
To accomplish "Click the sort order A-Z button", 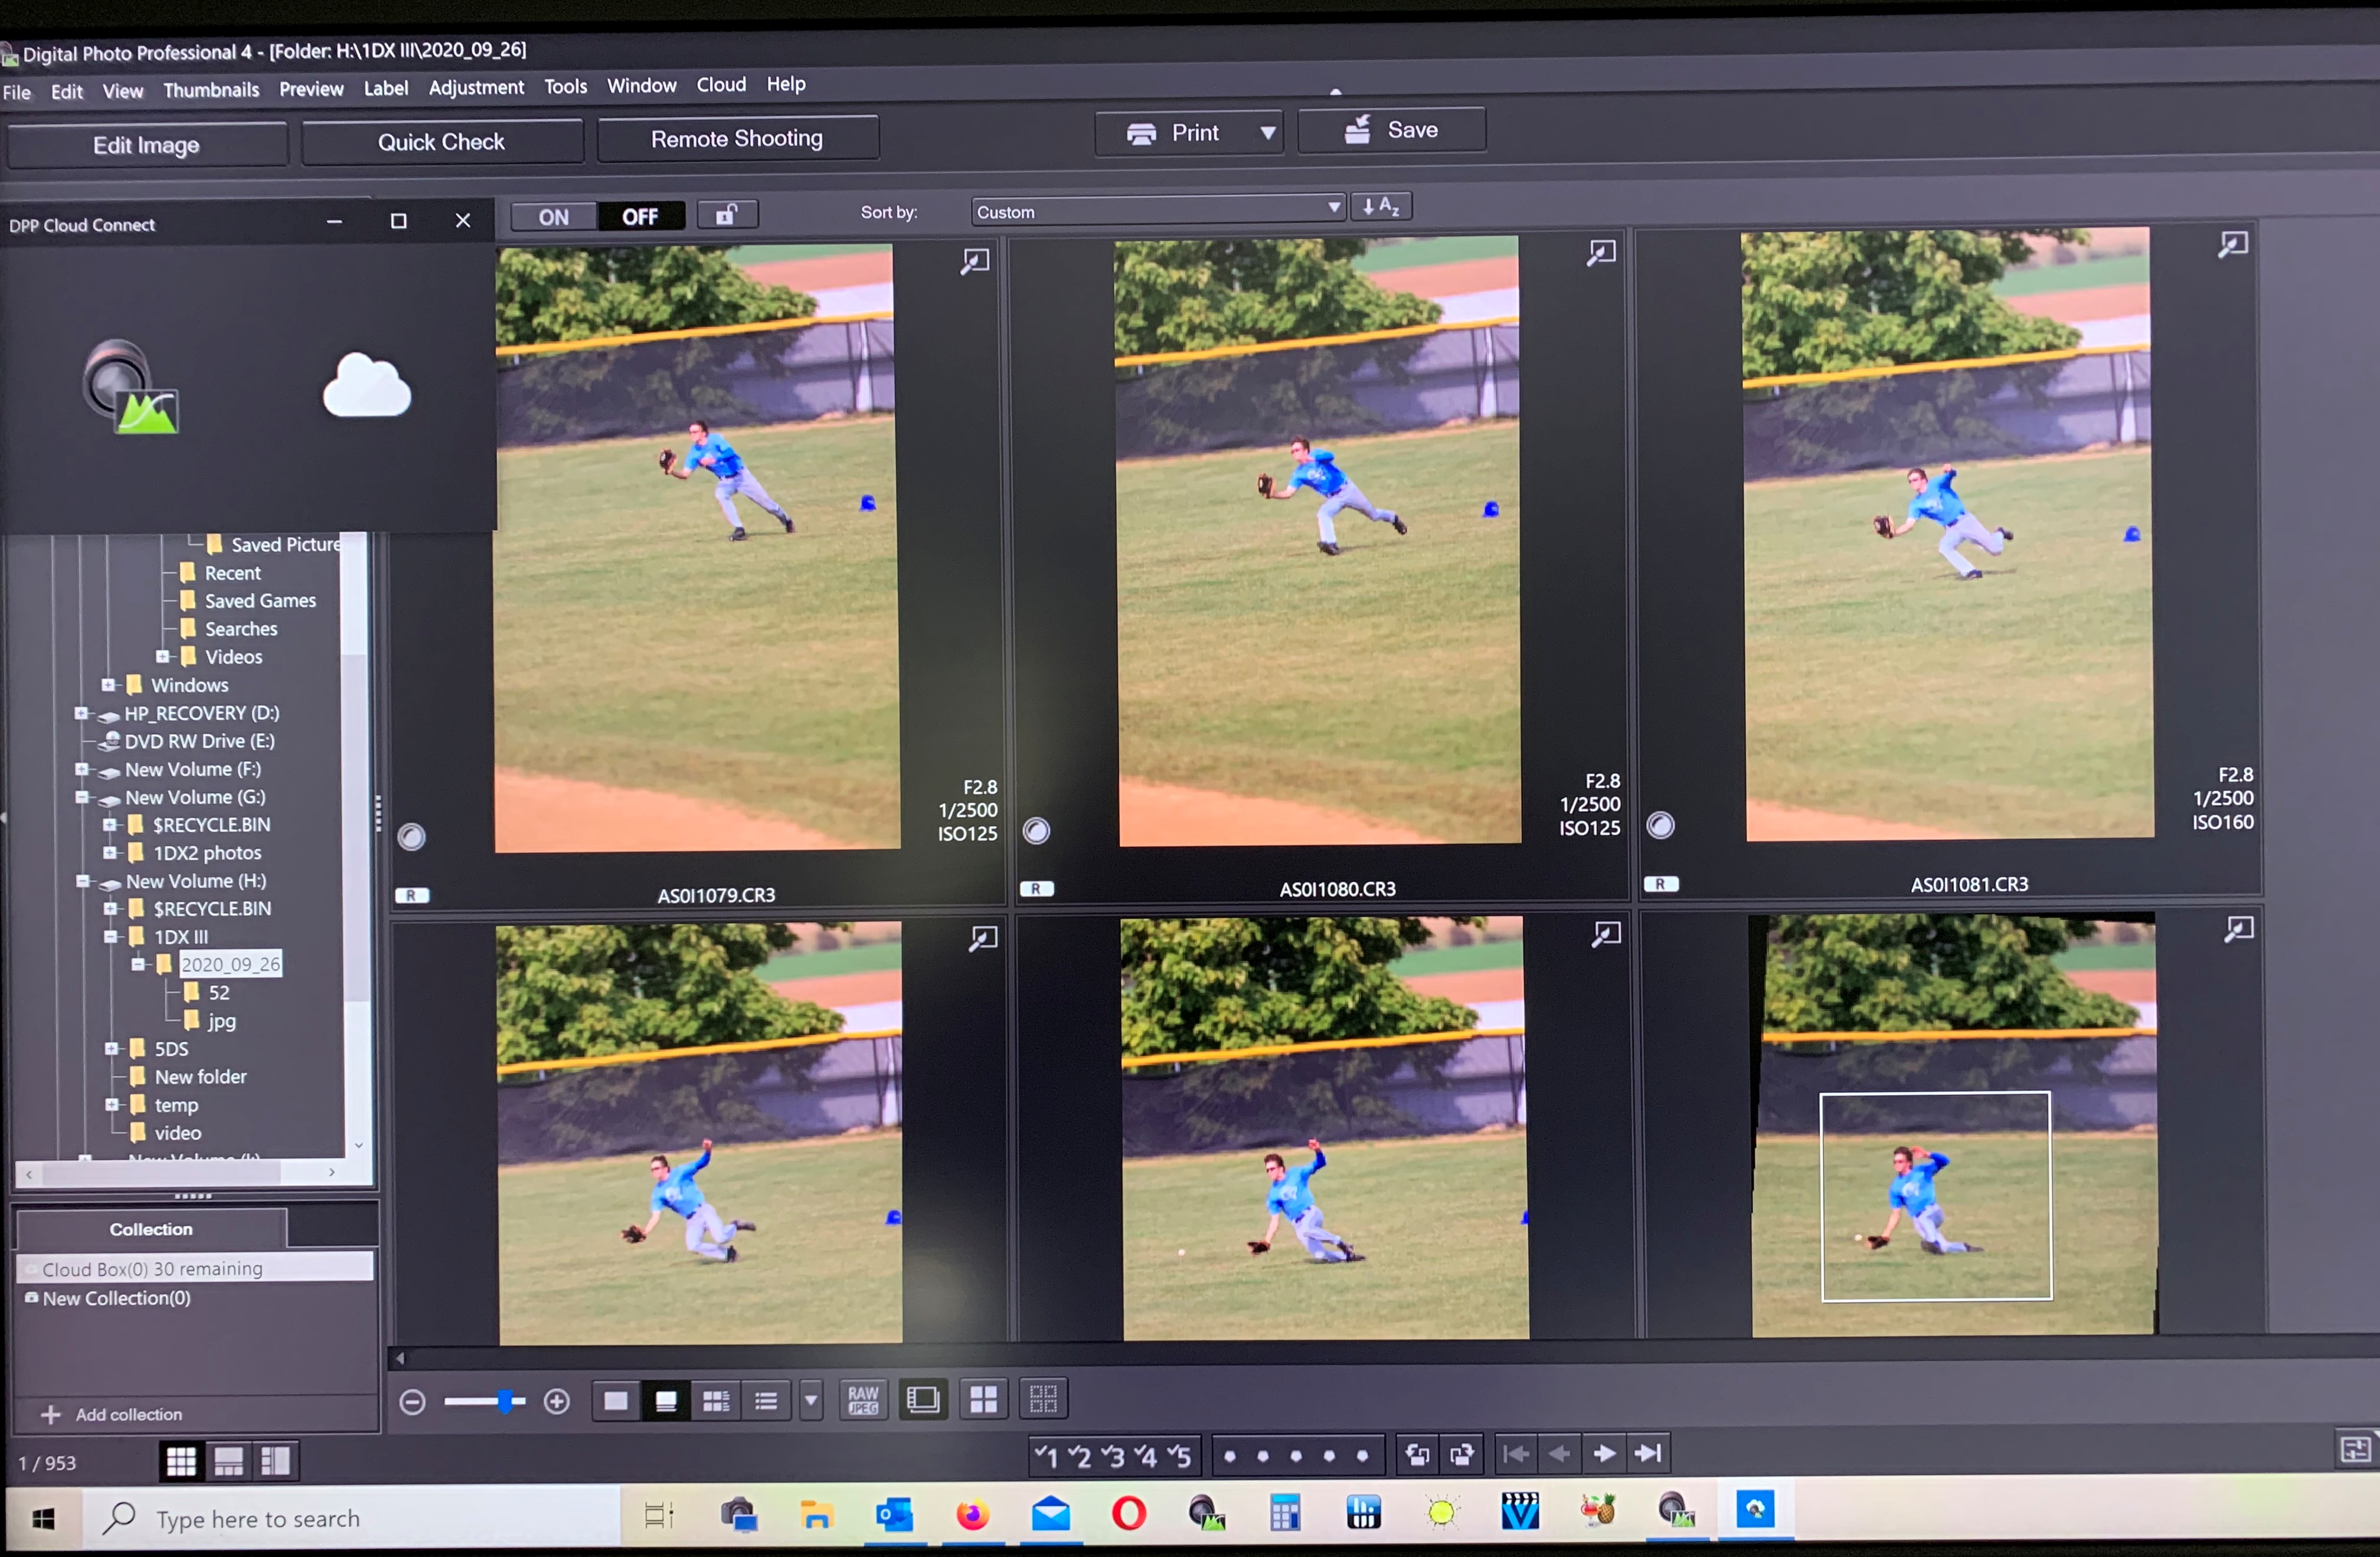I will [x=1380, y=207].
